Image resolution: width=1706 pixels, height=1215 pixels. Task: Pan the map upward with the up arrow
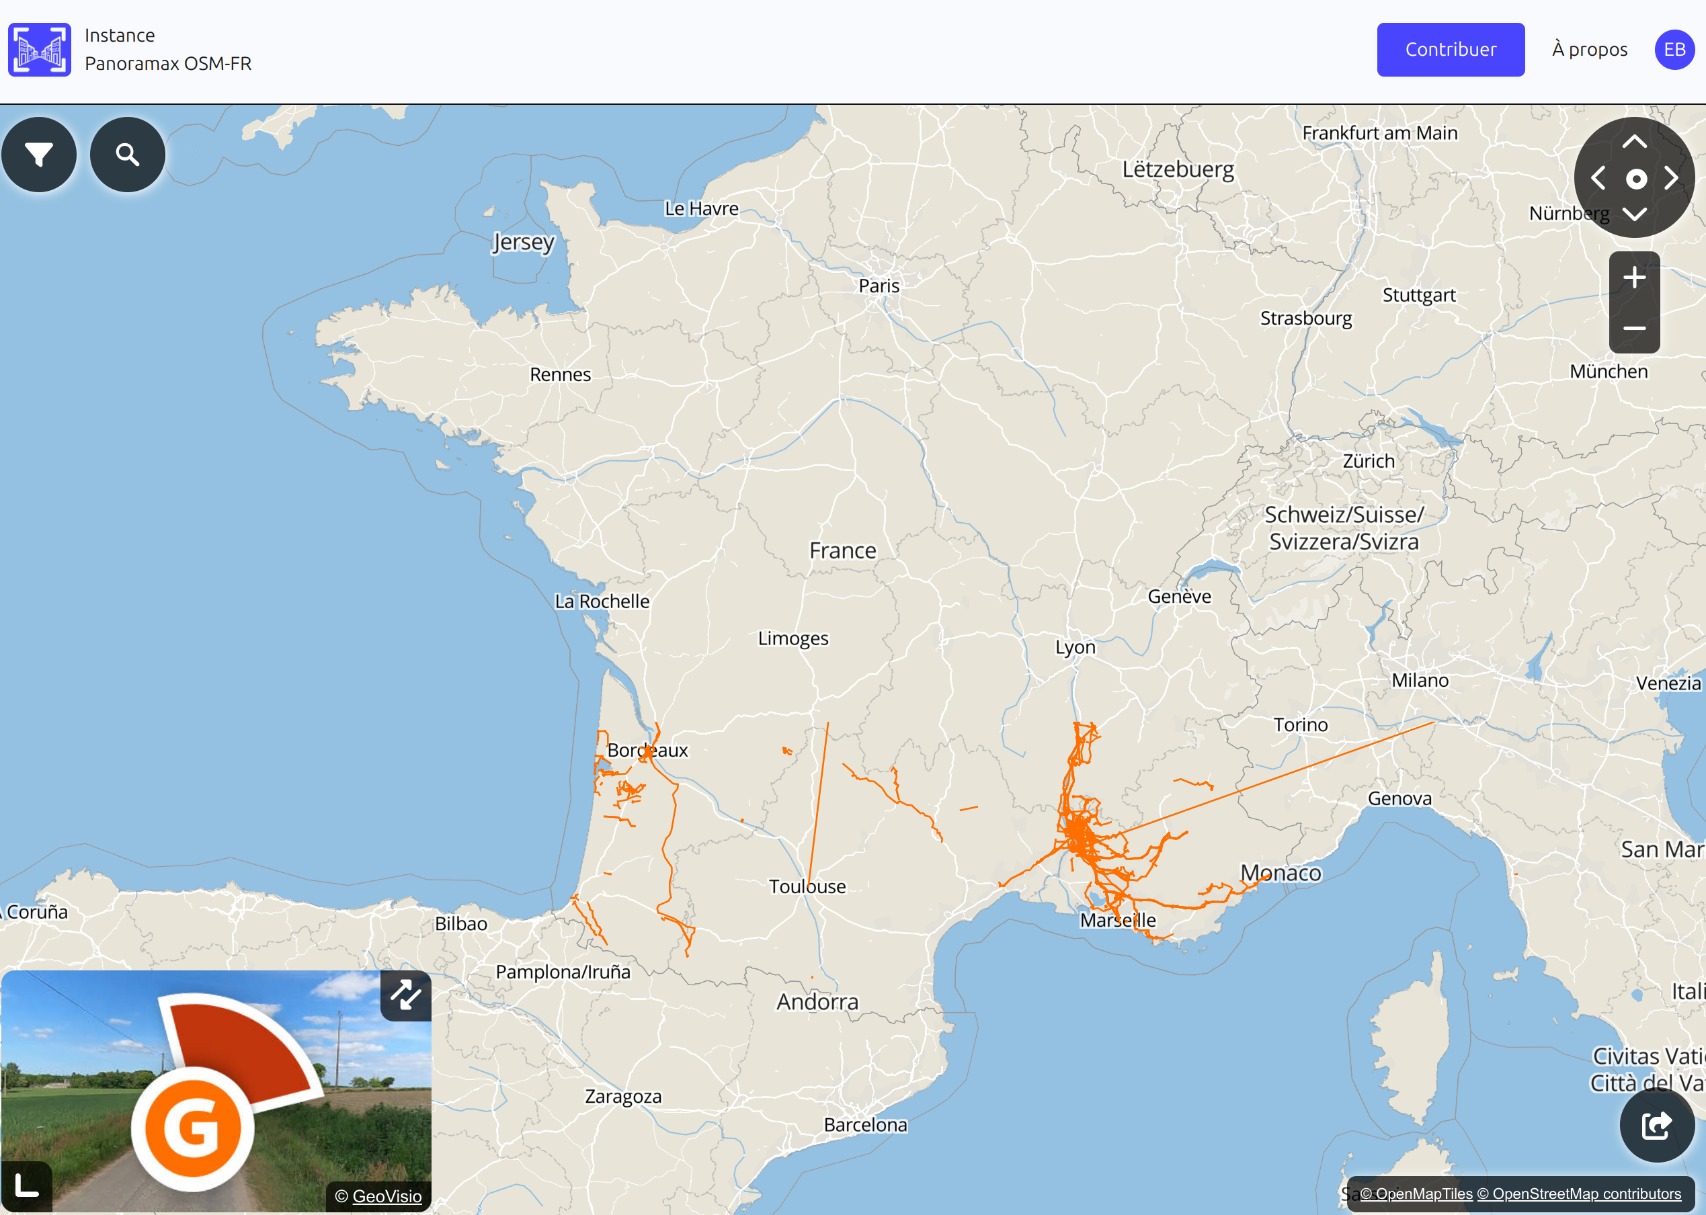coord(1634,142)
